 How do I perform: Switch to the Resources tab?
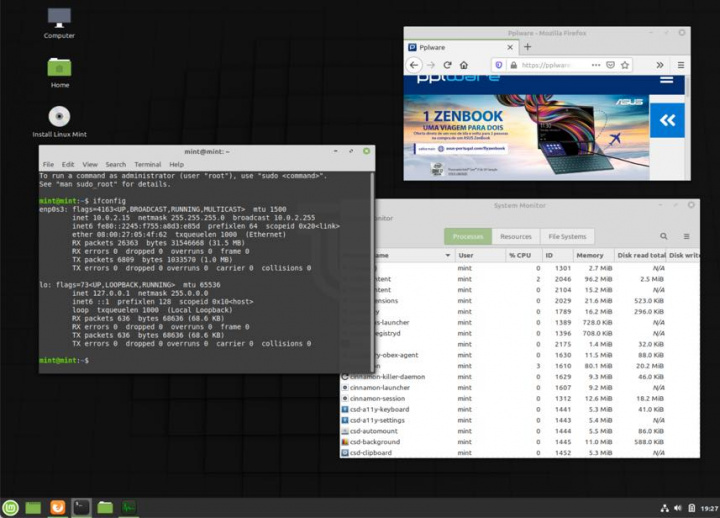(516, 237)
